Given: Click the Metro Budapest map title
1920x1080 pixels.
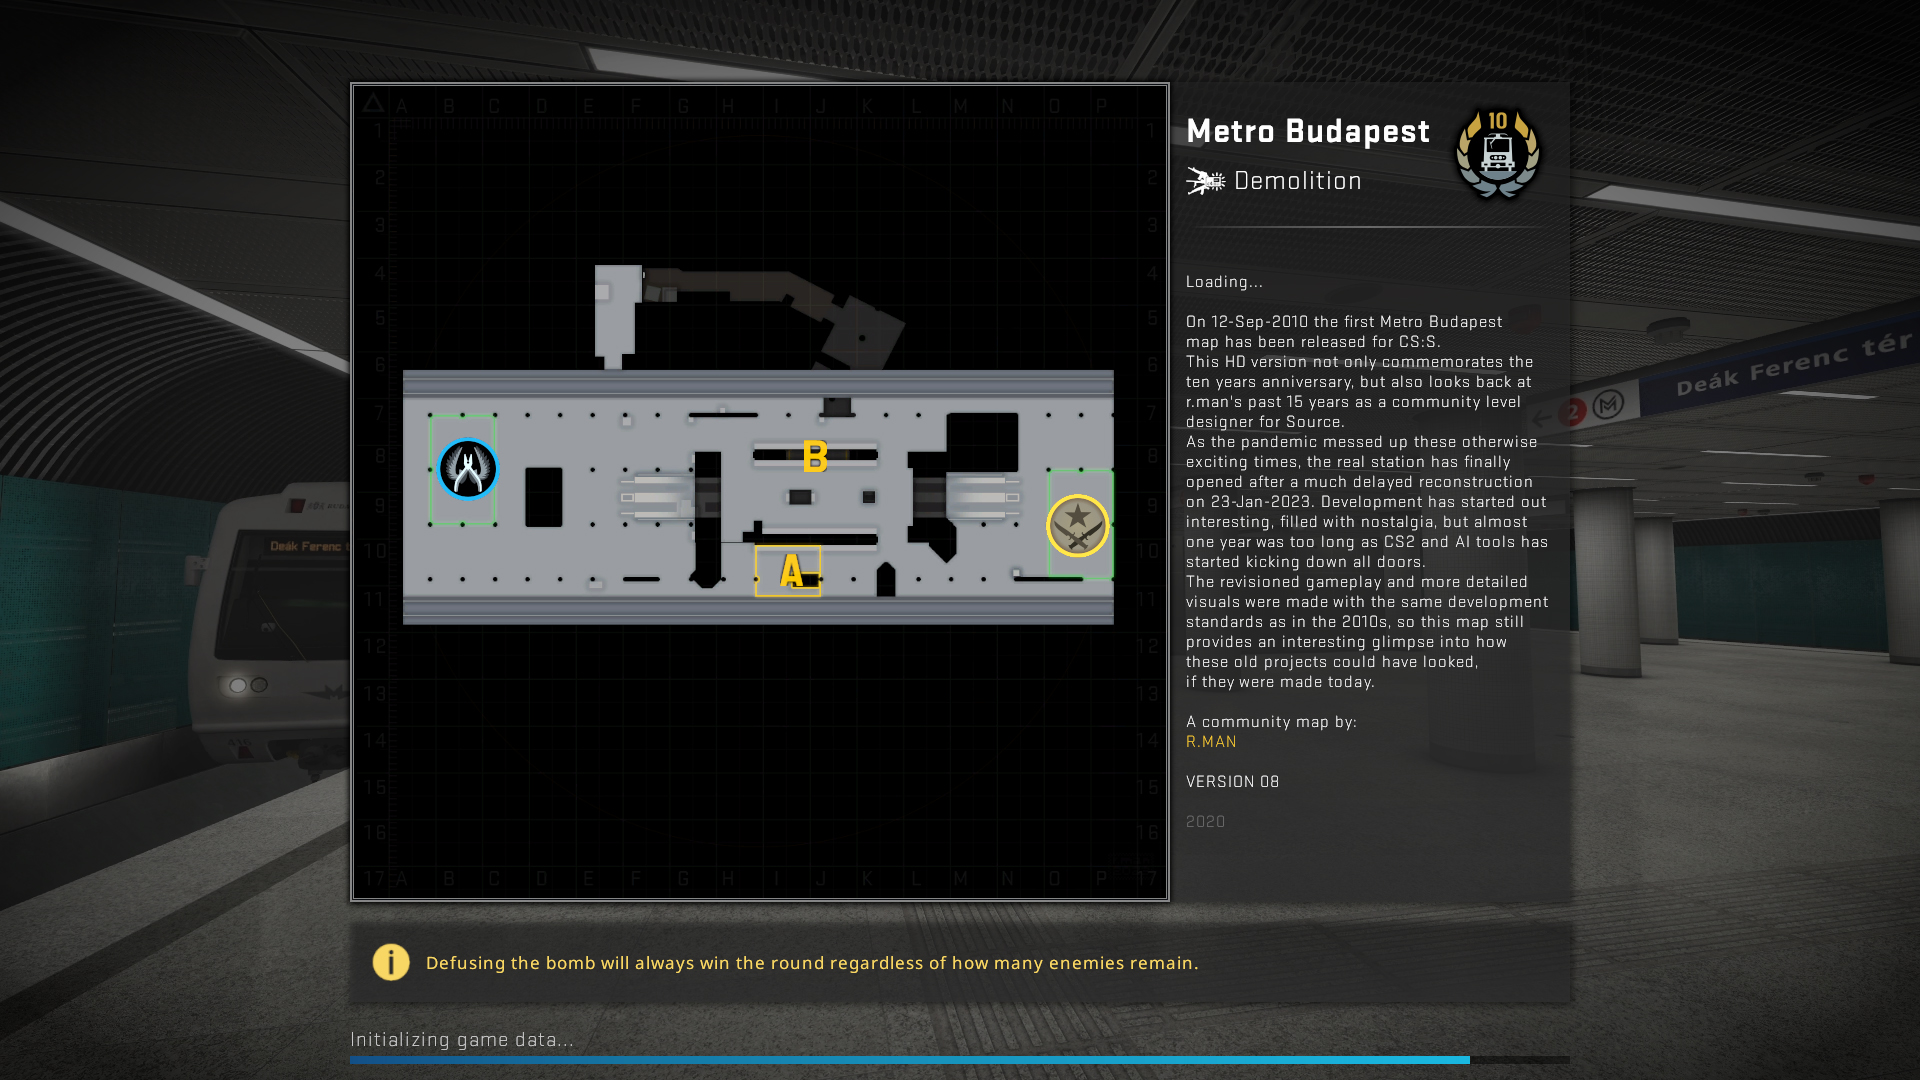Looking at the screenshot, I should 1308,131.
